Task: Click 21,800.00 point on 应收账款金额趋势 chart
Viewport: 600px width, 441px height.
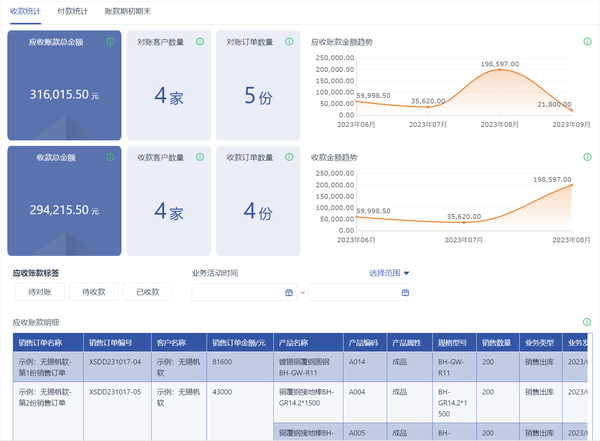Action: [572, 110]
